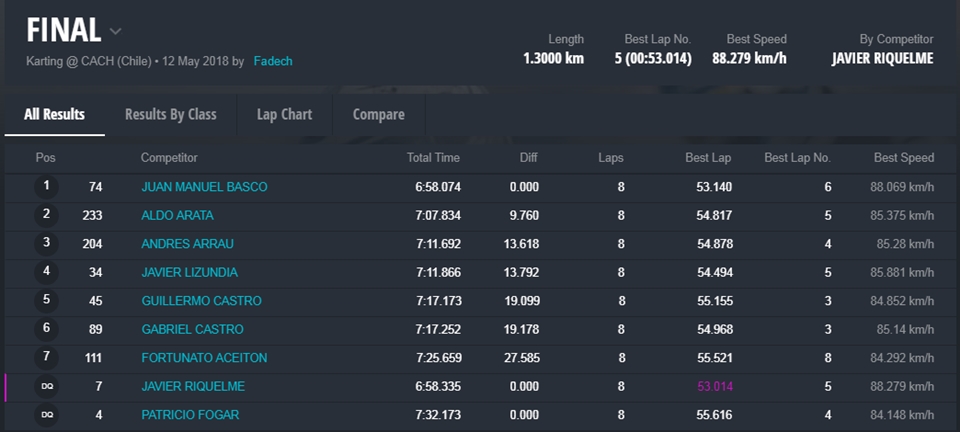The width and height of the screenshot is (960, 432).
Task: Open competitor Juan Manuel Basco
Action: (204, 187)
